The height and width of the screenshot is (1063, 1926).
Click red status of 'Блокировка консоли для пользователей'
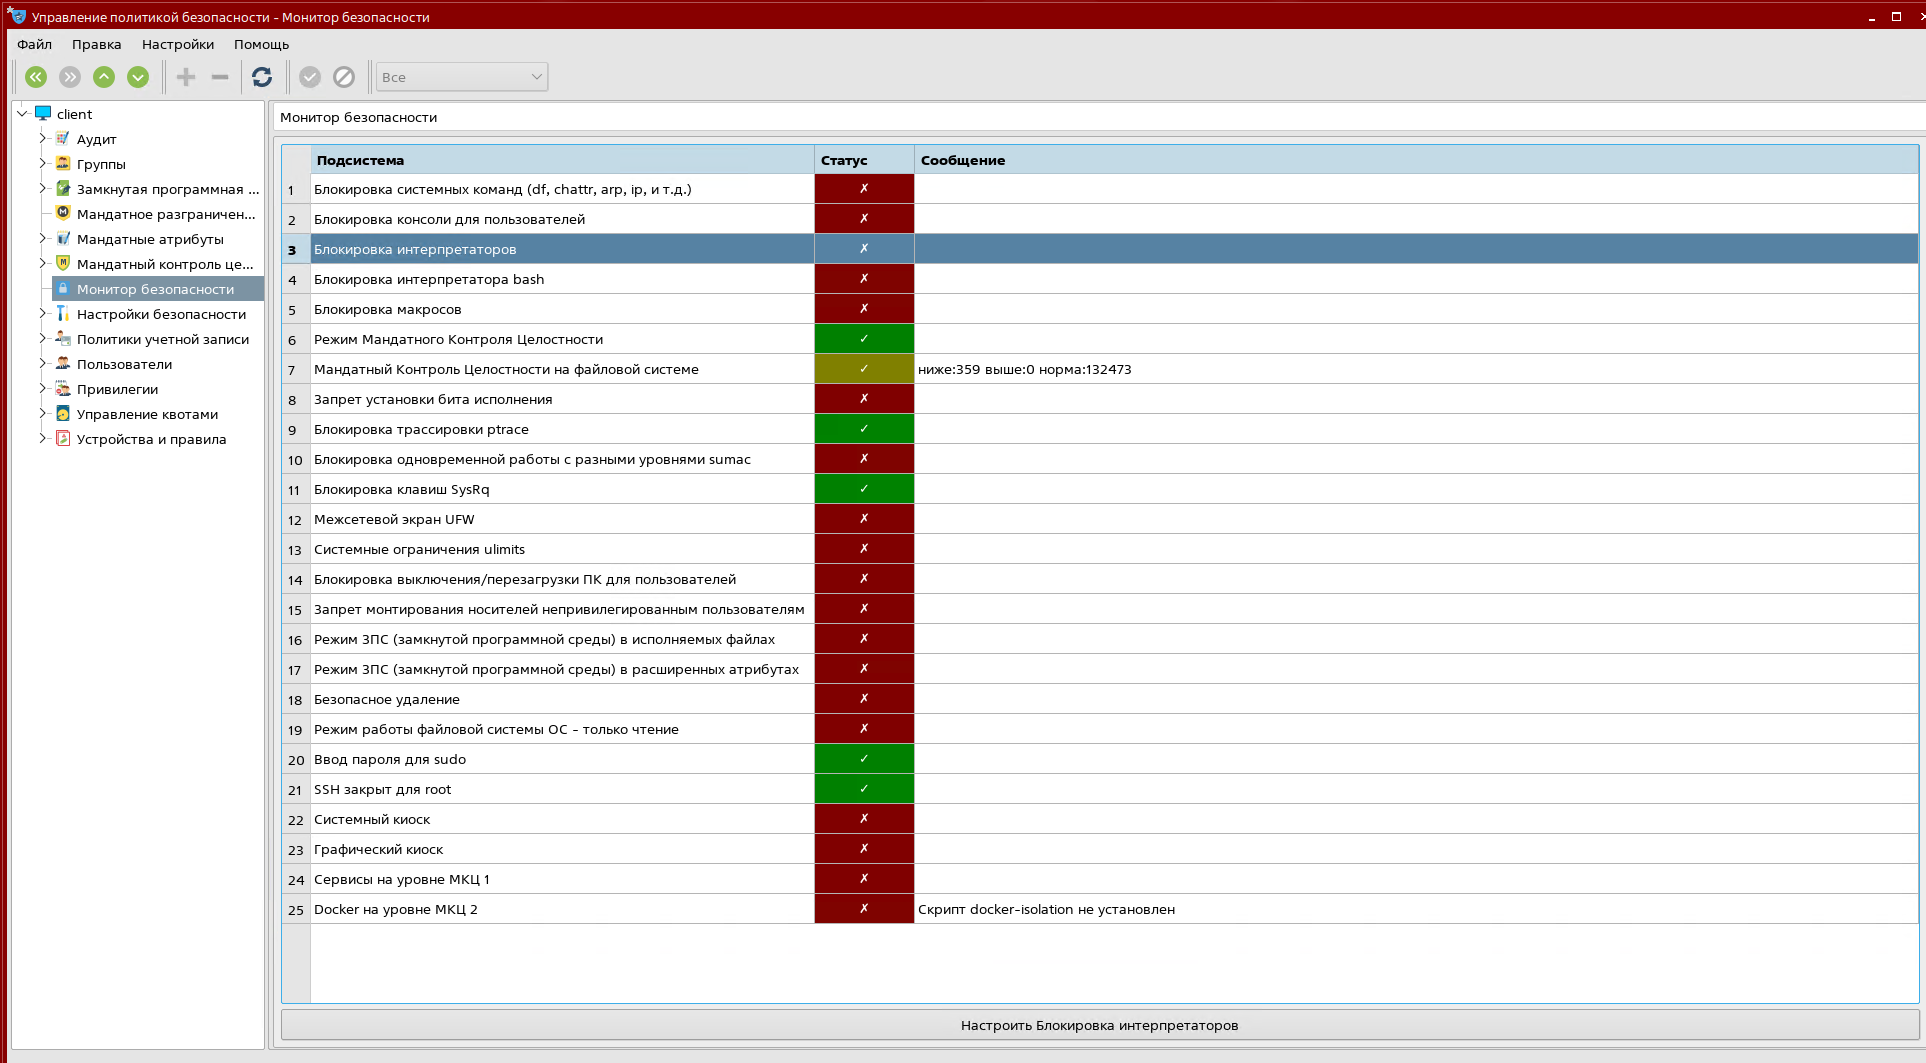coord(864,219)
